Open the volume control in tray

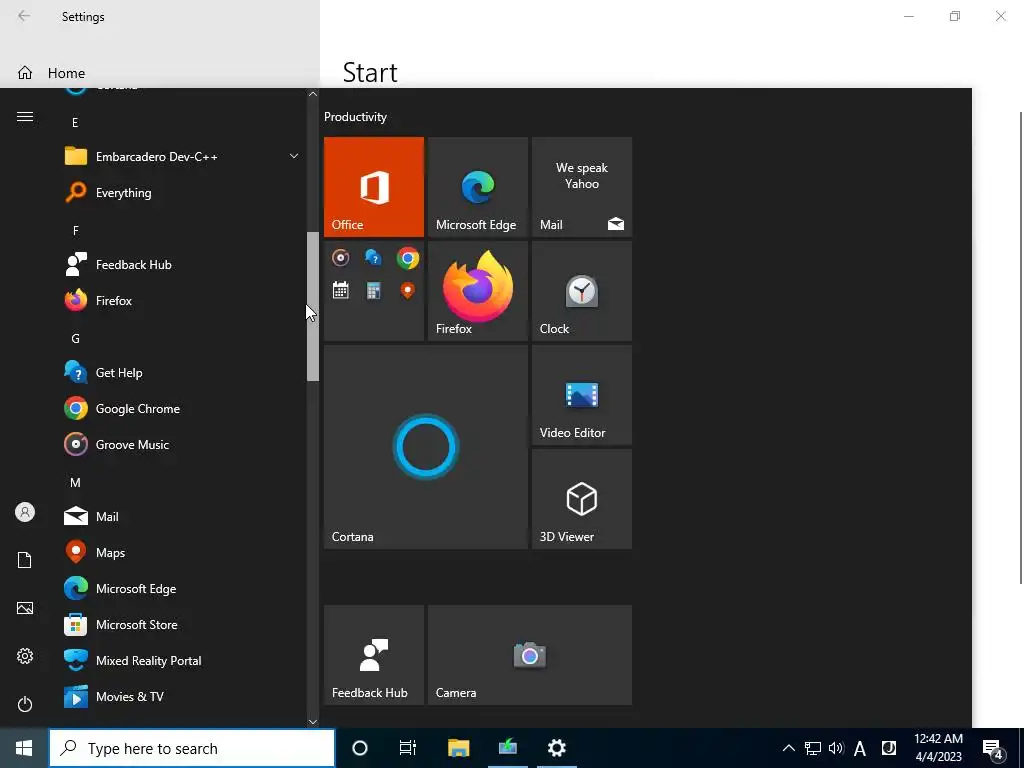pos(836,748)
